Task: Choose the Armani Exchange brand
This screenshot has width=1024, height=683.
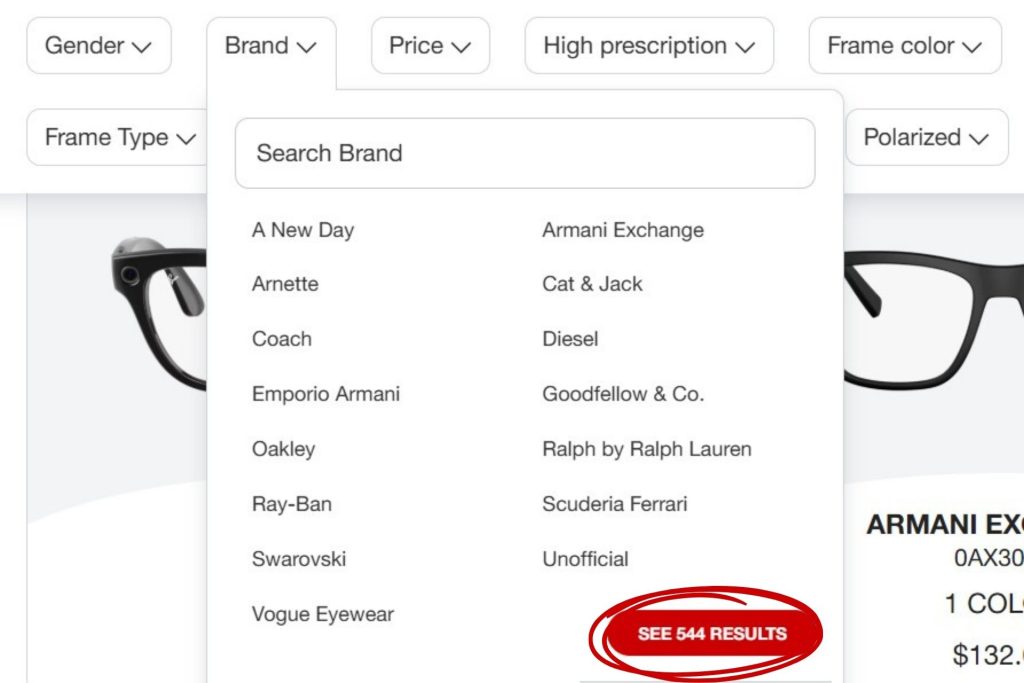Action: tap(621, 230)
